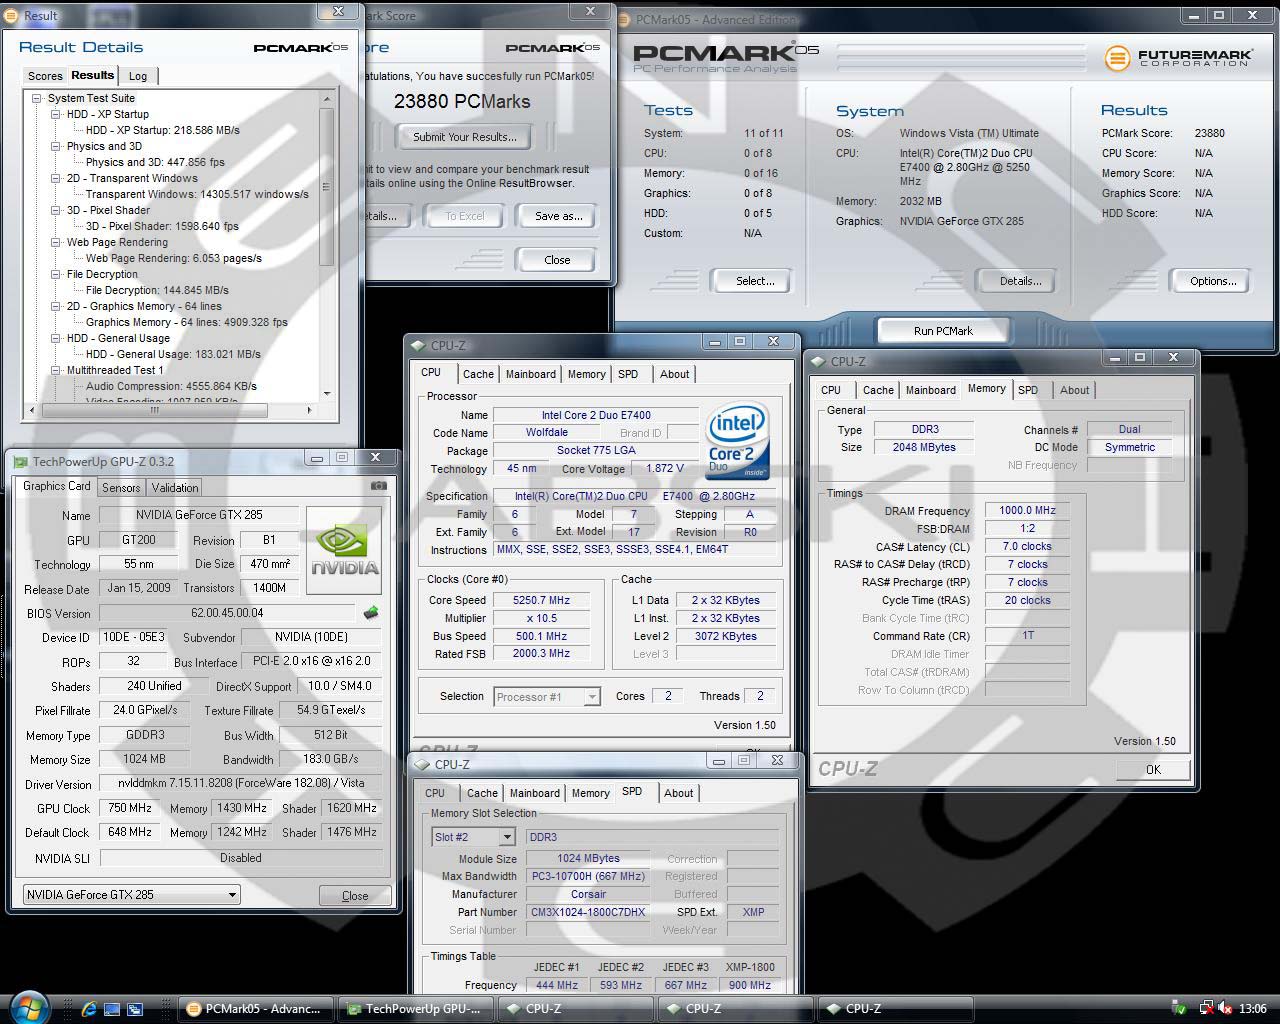Click the BIOS Version 62.00.45.00.04 field
This screenshot has width=1280, height=1024.
pos(227,613)
